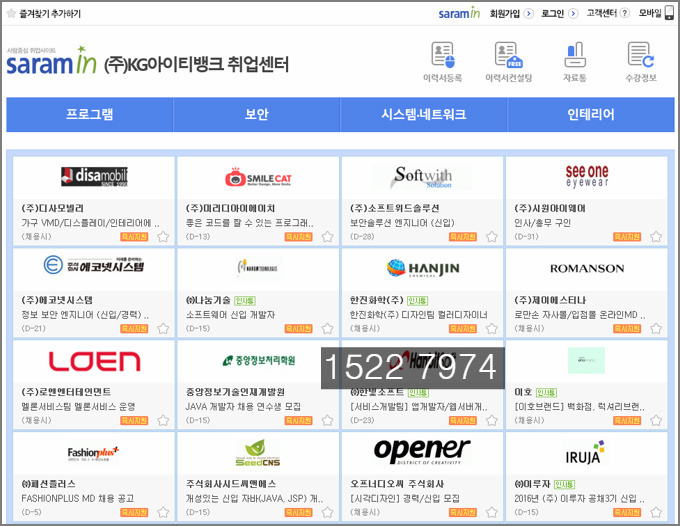Open the disamobili company logo
This screenshot has width=680, height=526.
(94, 176)
